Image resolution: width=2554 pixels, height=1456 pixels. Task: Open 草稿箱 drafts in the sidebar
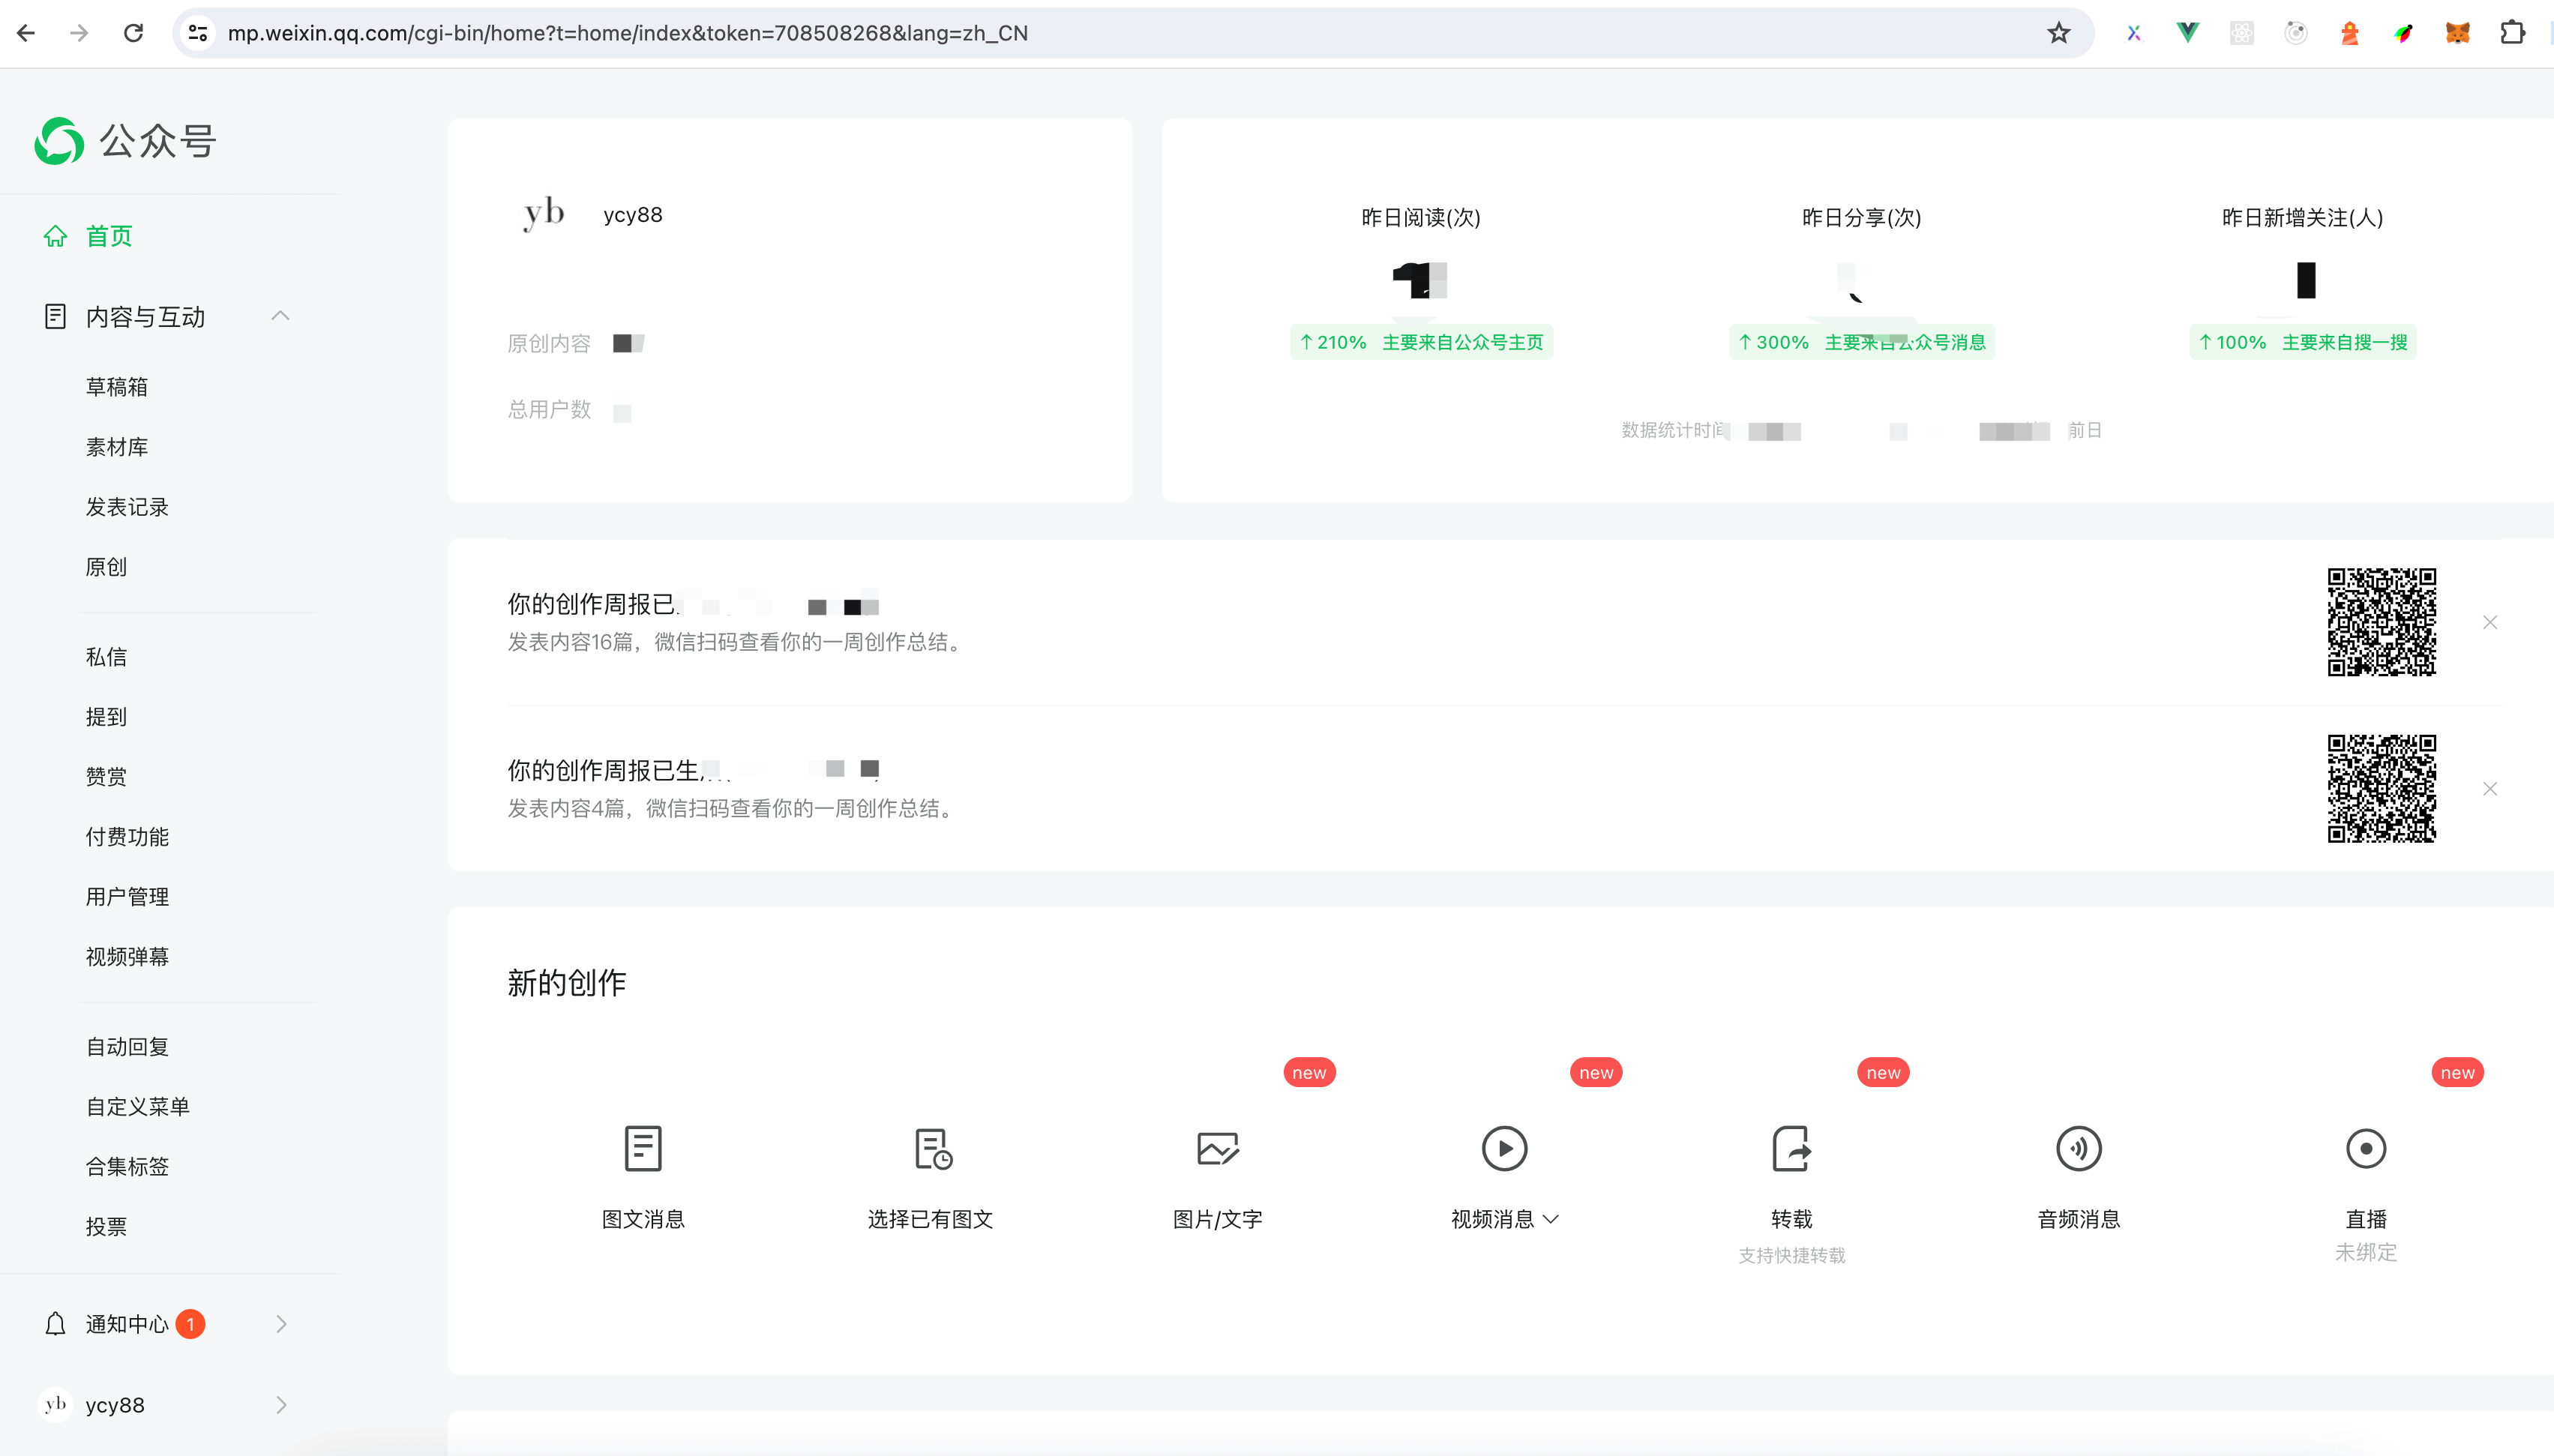(x=117, y=387)
